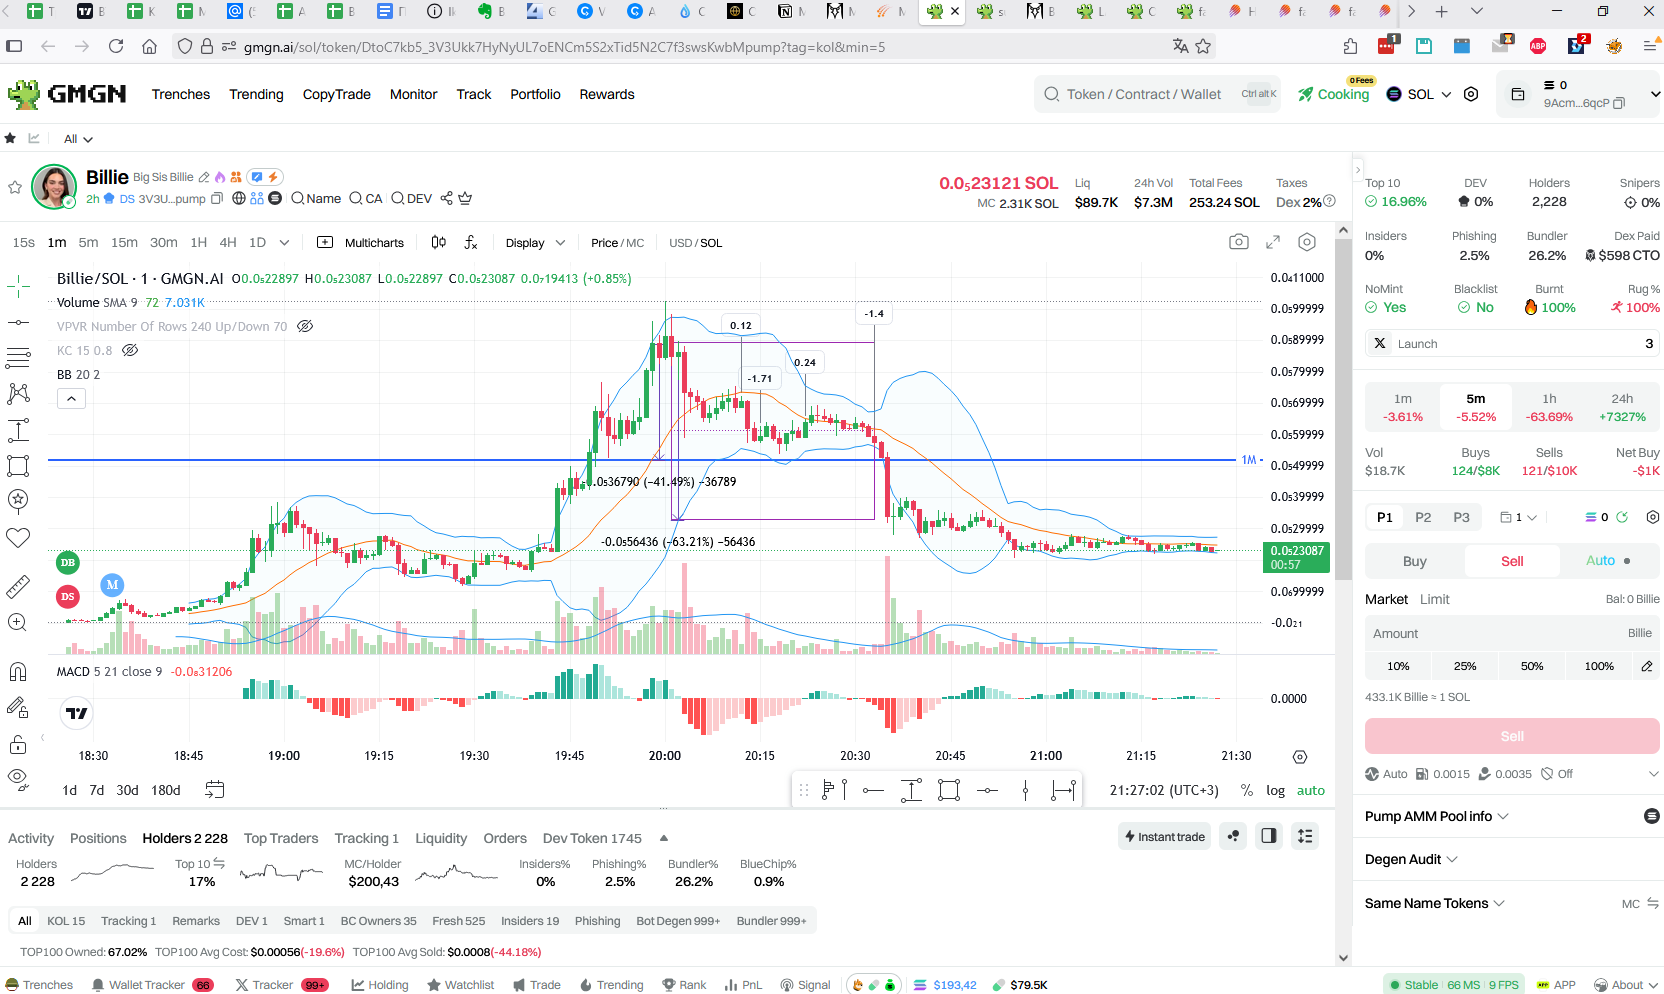Select the 5m chart timeframe
1664x994 pixels.
click(88, 242)
